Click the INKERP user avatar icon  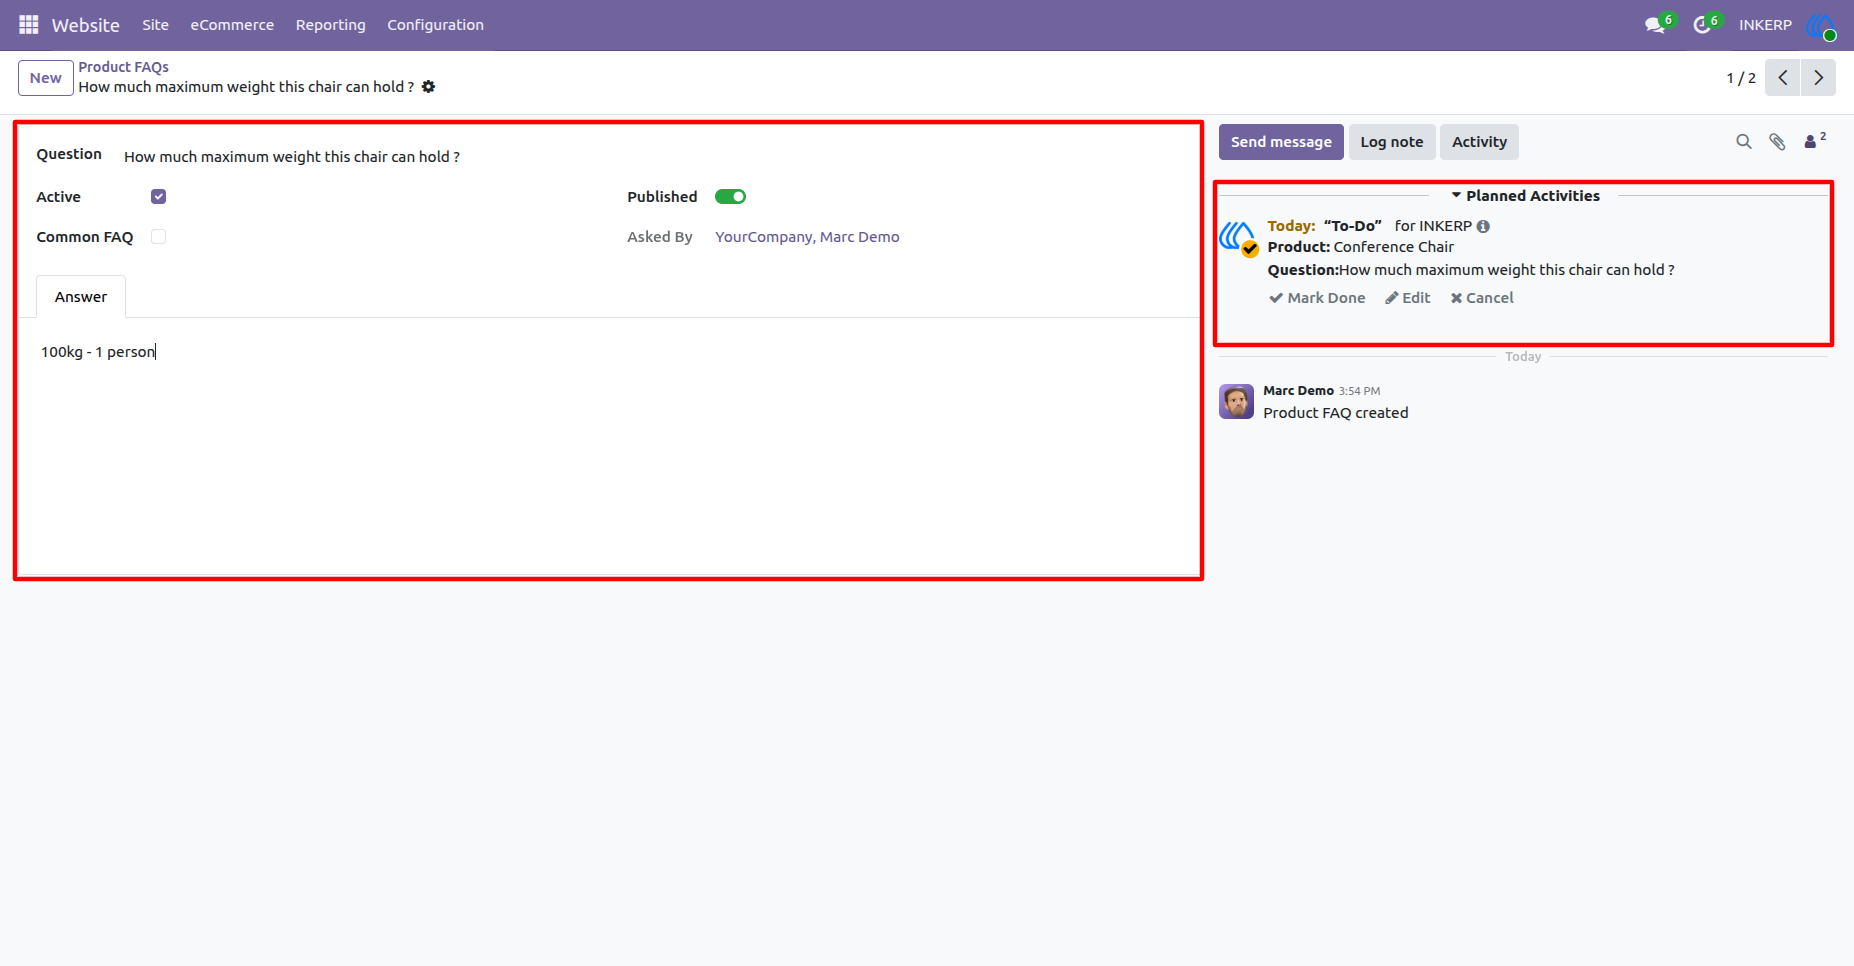coord(1820,25)
